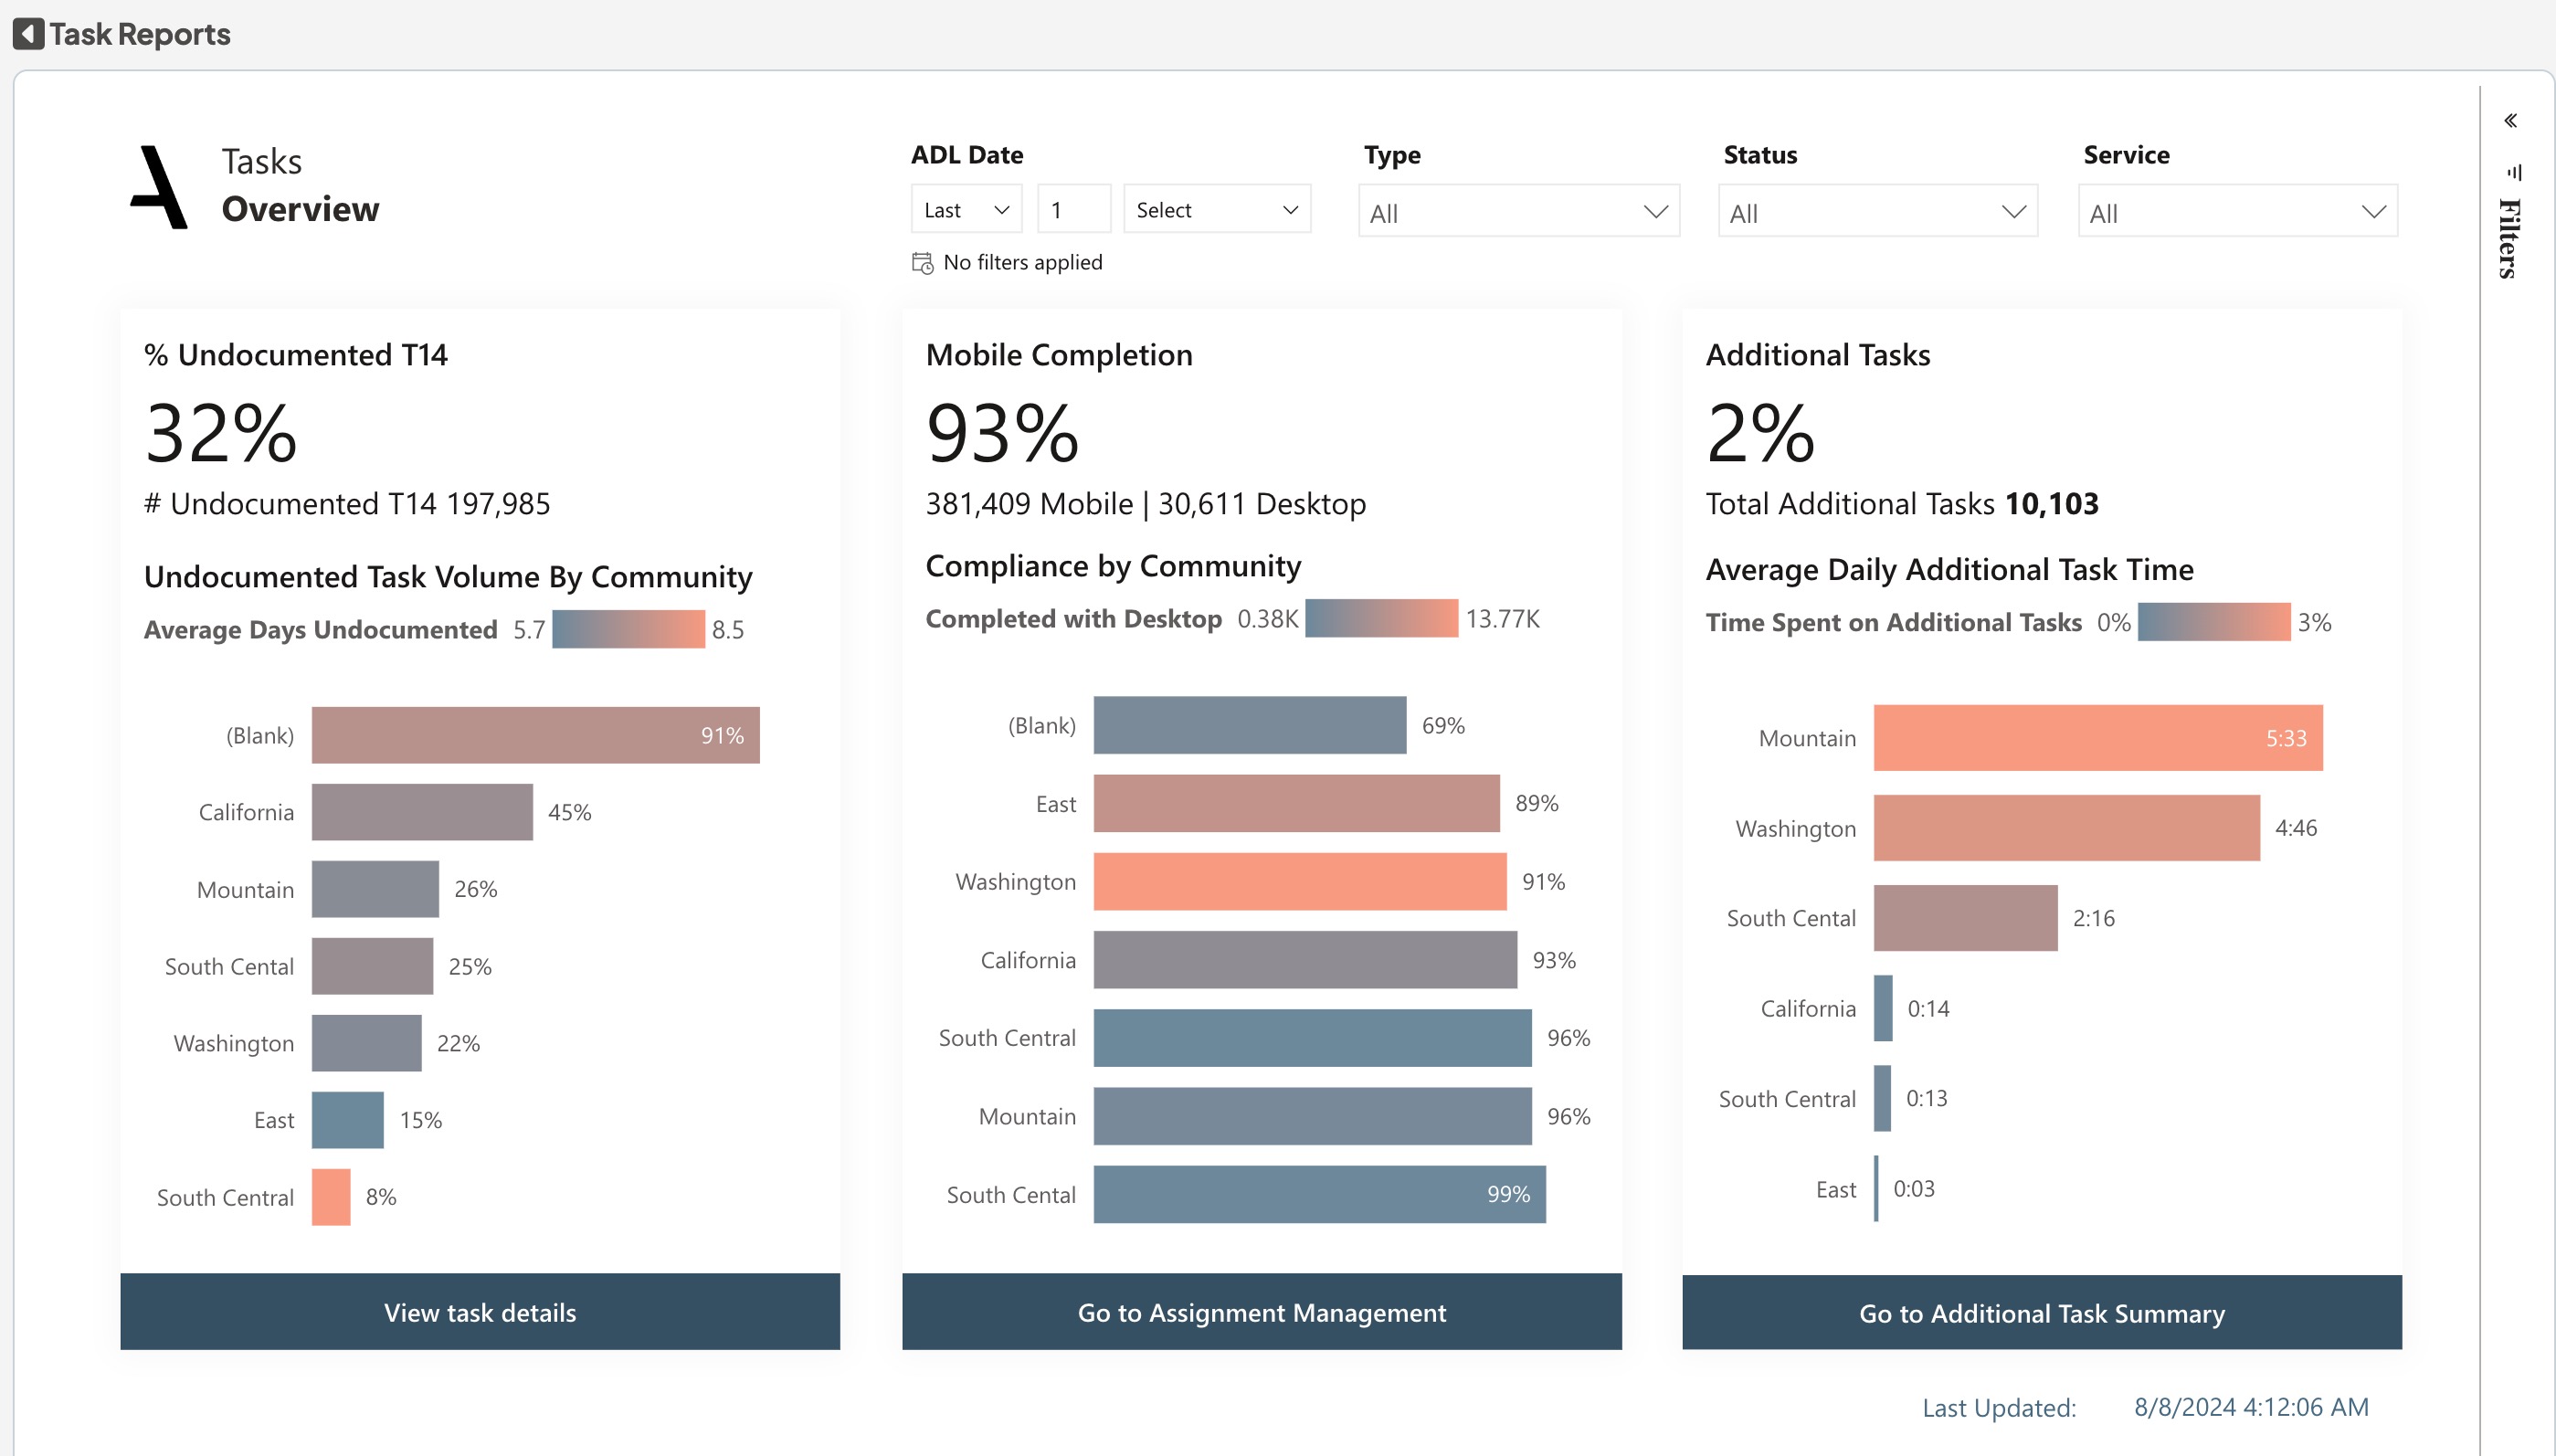Image resolution: width=2556 pixels, height=1456 pixels.
Task: Open the Select date period dropdown
Action: pyautogui.click(x=1216, y=210)
